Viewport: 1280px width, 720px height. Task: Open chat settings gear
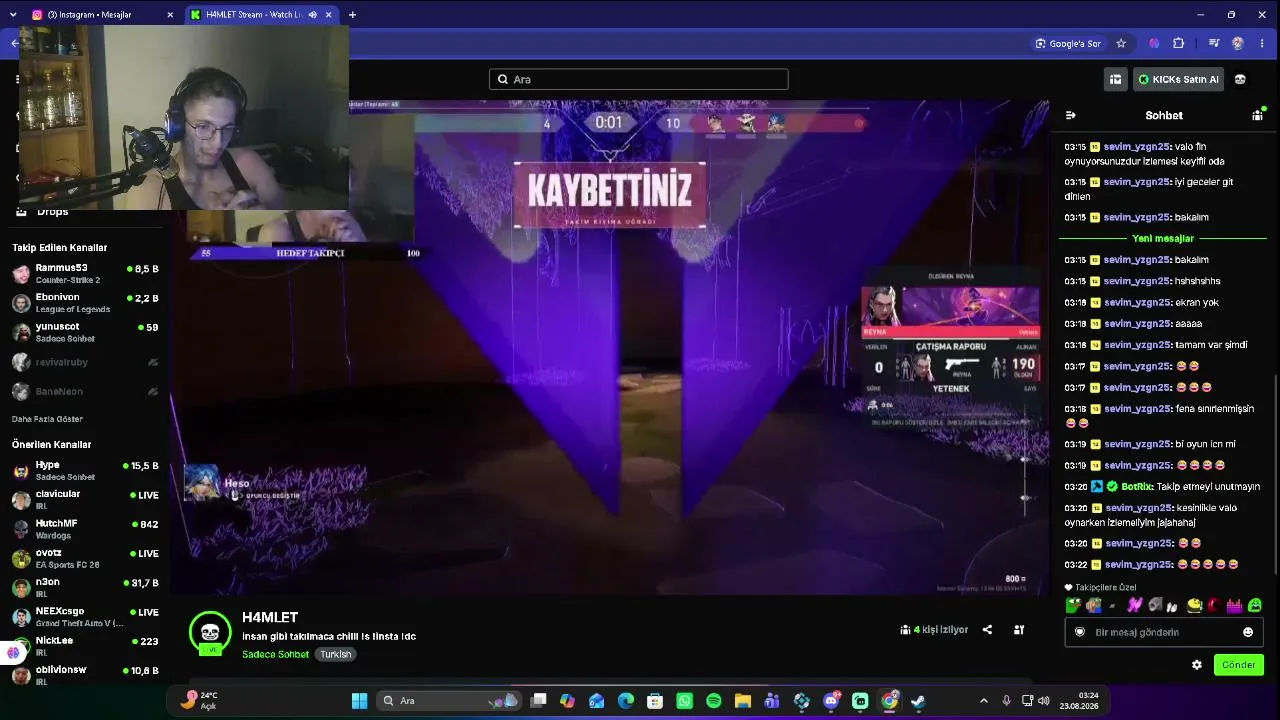(x=1197, y=665)
